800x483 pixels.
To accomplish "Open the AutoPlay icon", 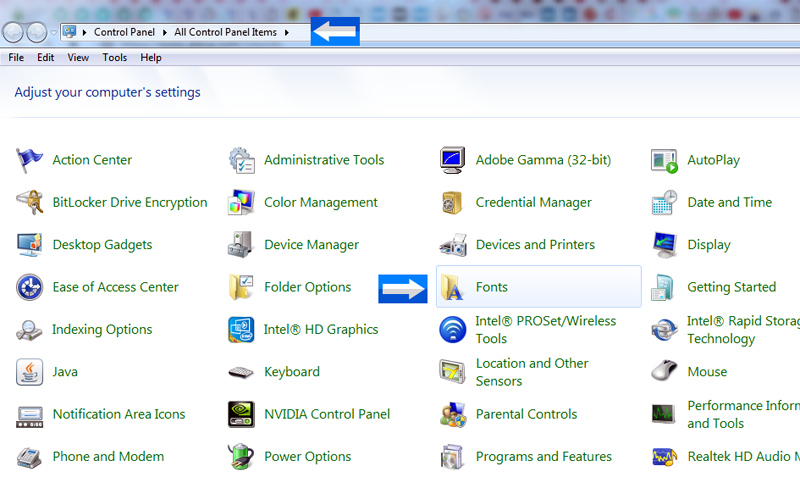I will (664, 161).
